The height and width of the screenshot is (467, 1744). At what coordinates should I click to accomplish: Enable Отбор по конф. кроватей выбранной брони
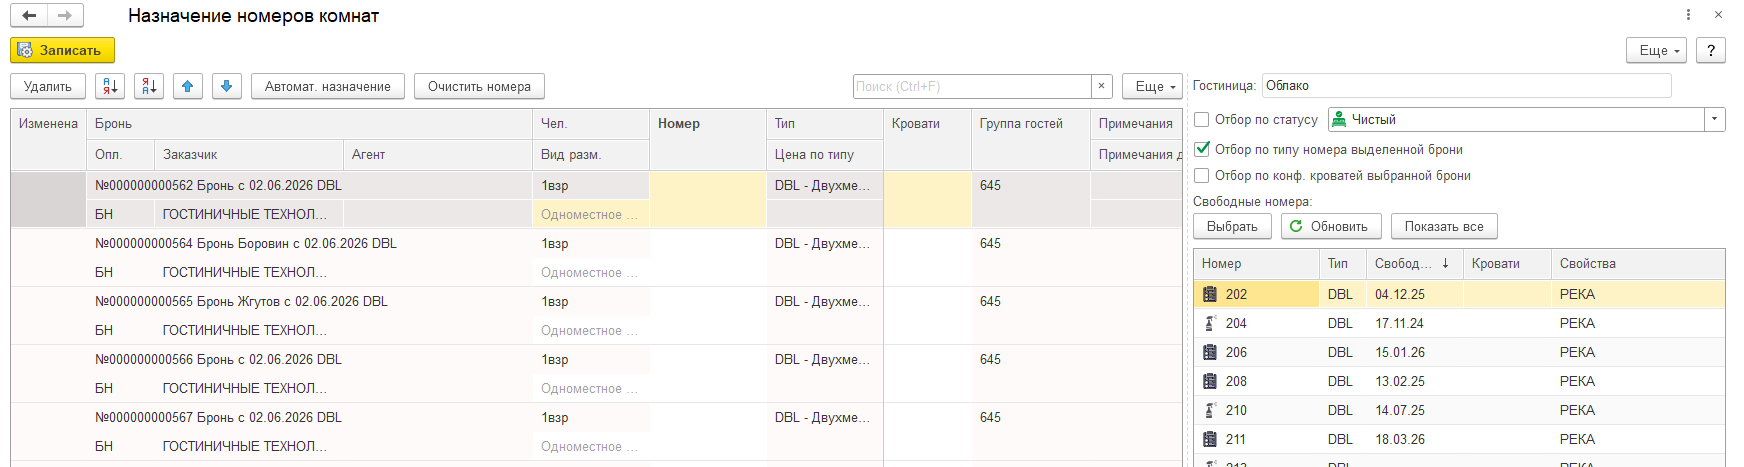point(1202,175)
